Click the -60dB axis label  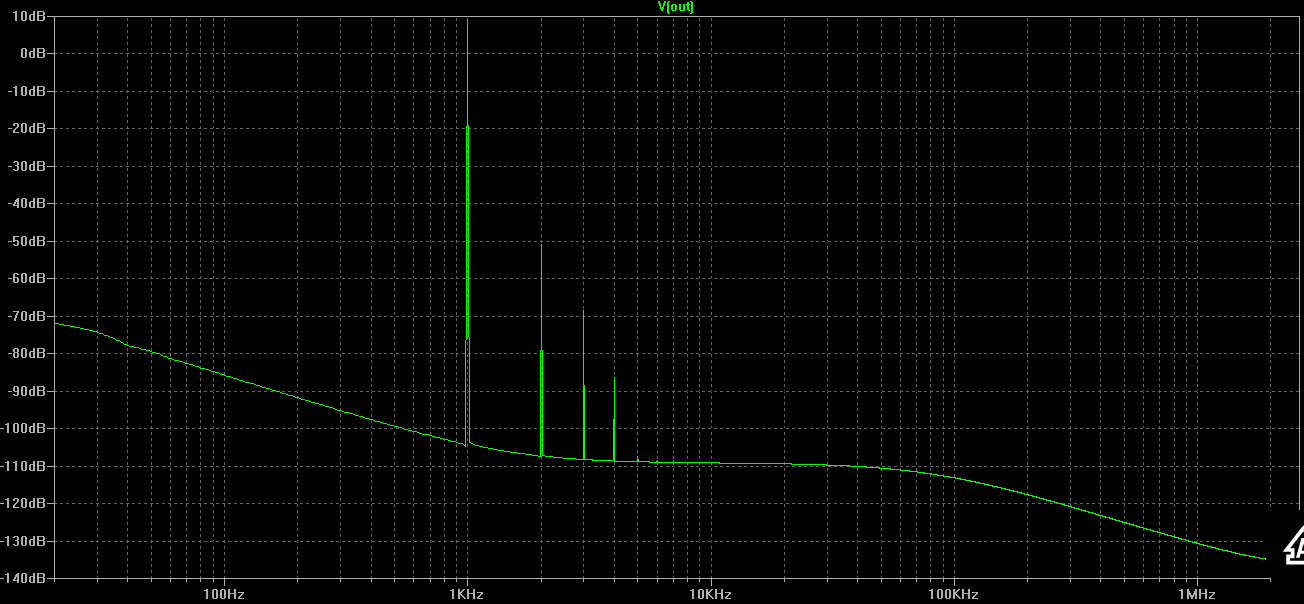(29, 278)
